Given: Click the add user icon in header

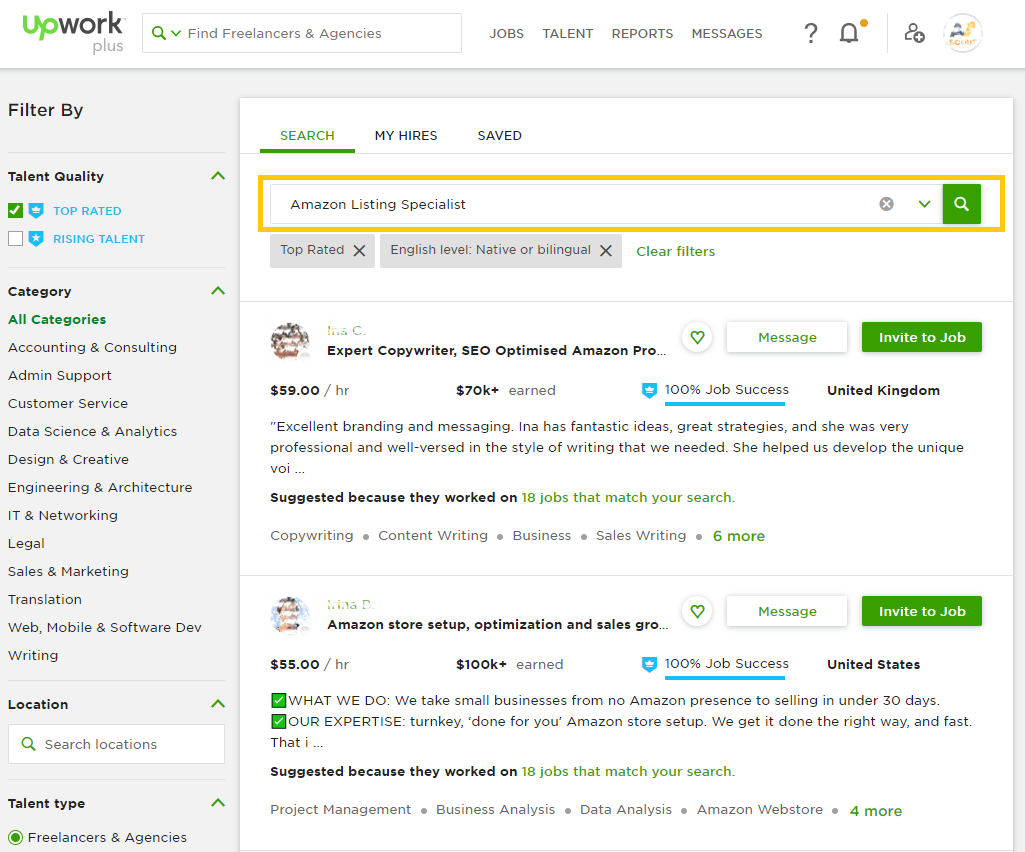Looking at the screenshot, I should tap(914, 33).
